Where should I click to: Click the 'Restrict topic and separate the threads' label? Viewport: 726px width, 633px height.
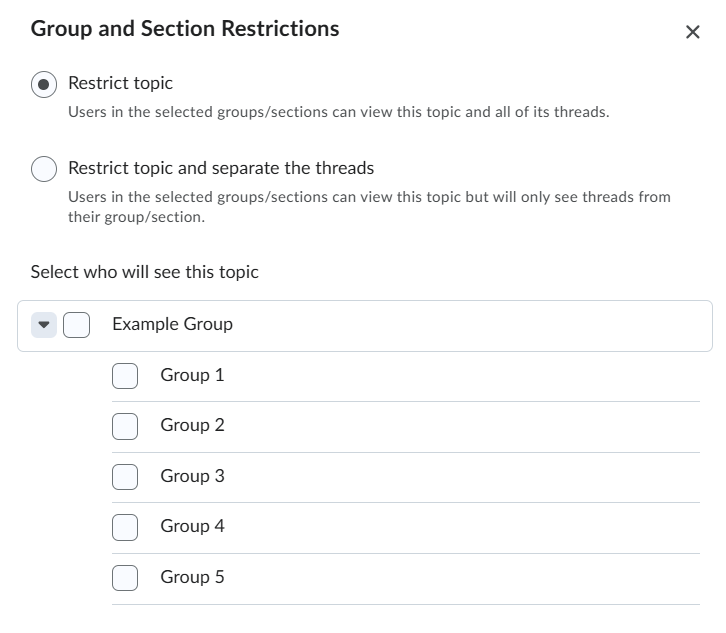(x=221, y=168)
